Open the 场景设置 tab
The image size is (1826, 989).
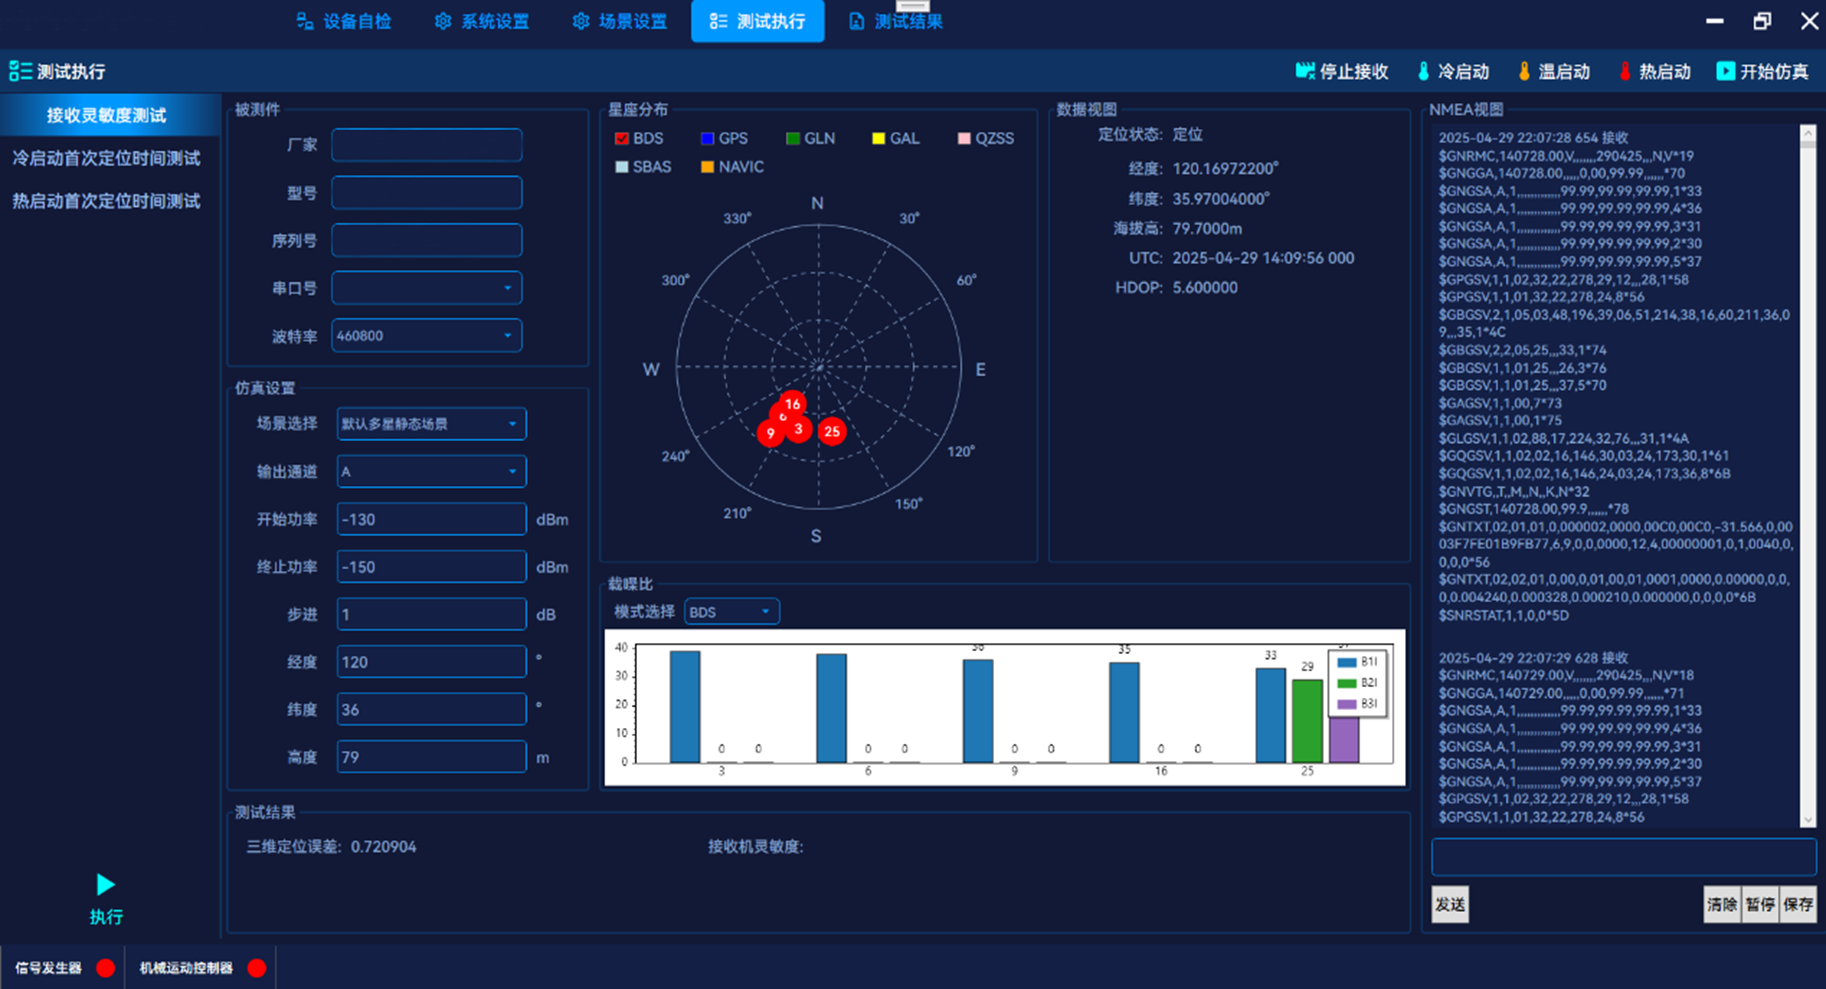coord(620,21)
